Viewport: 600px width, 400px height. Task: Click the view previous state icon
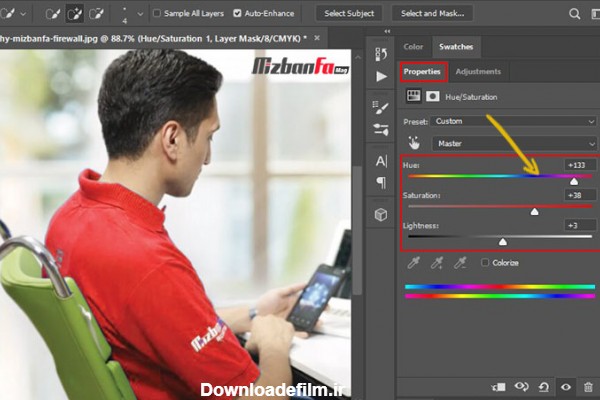coord(521,387)
